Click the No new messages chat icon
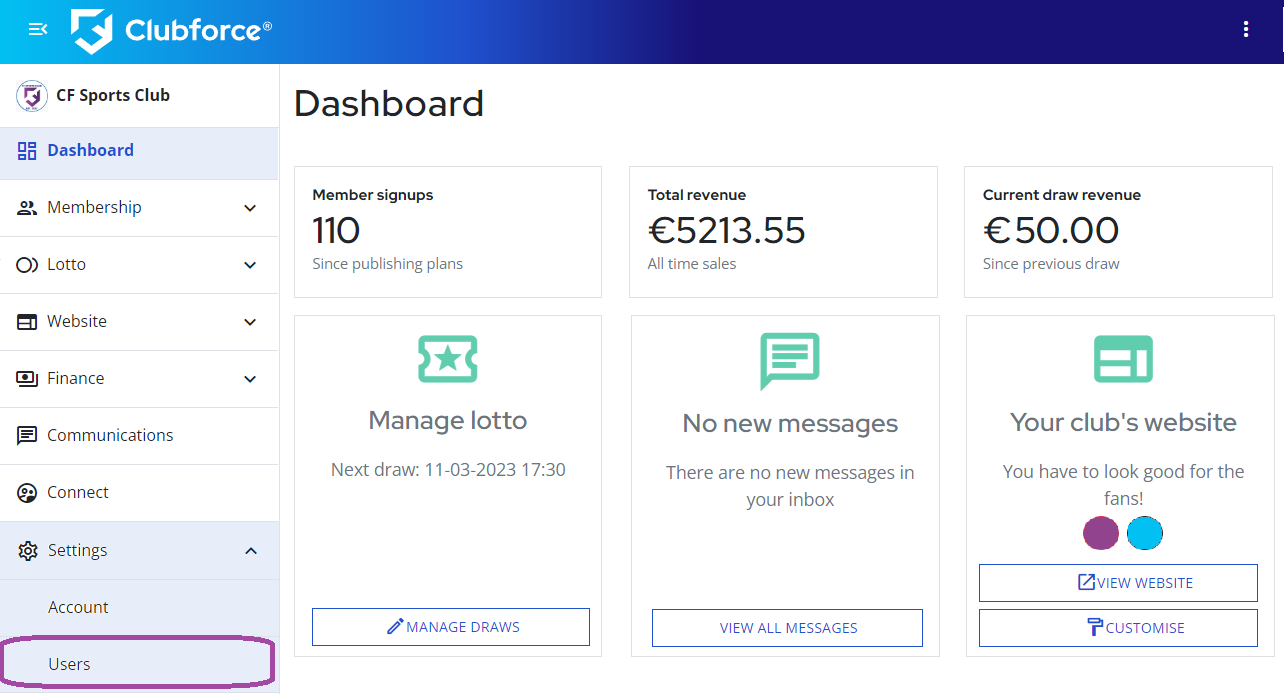This screenshot has height=694, width=1284. pyautogui.click(x=789, y=361)
